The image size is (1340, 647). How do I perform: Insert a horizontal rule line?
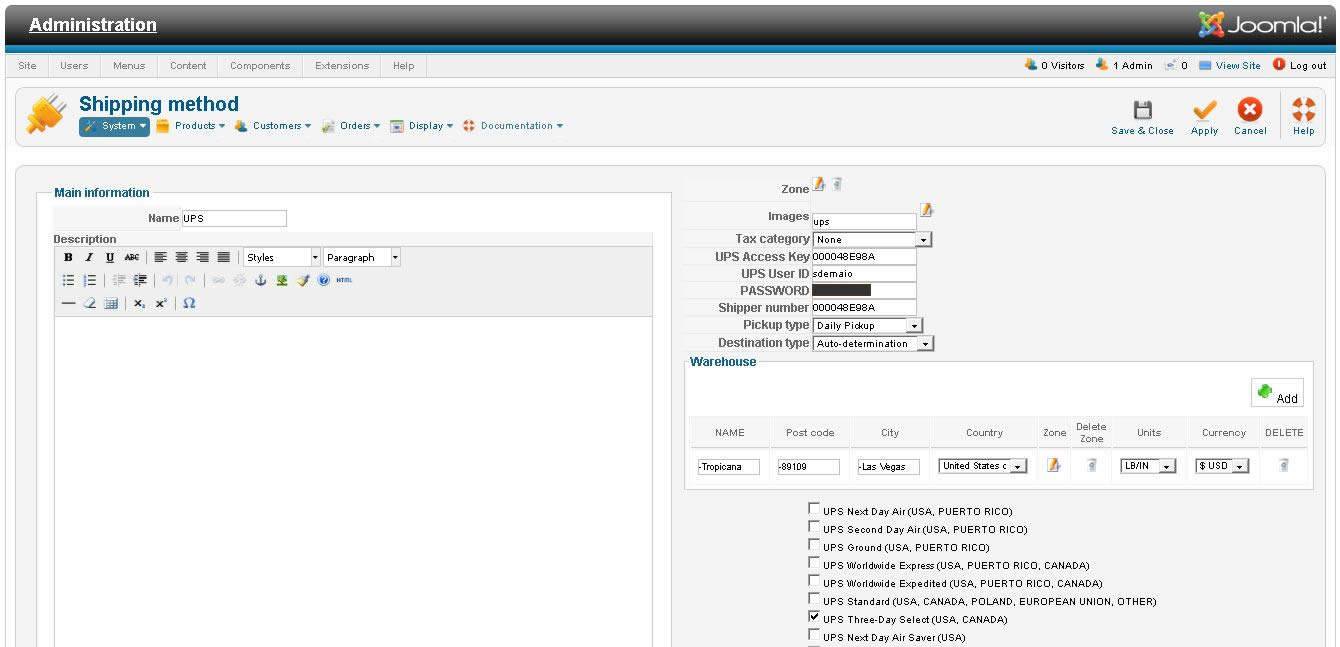(x=69, y=303)
